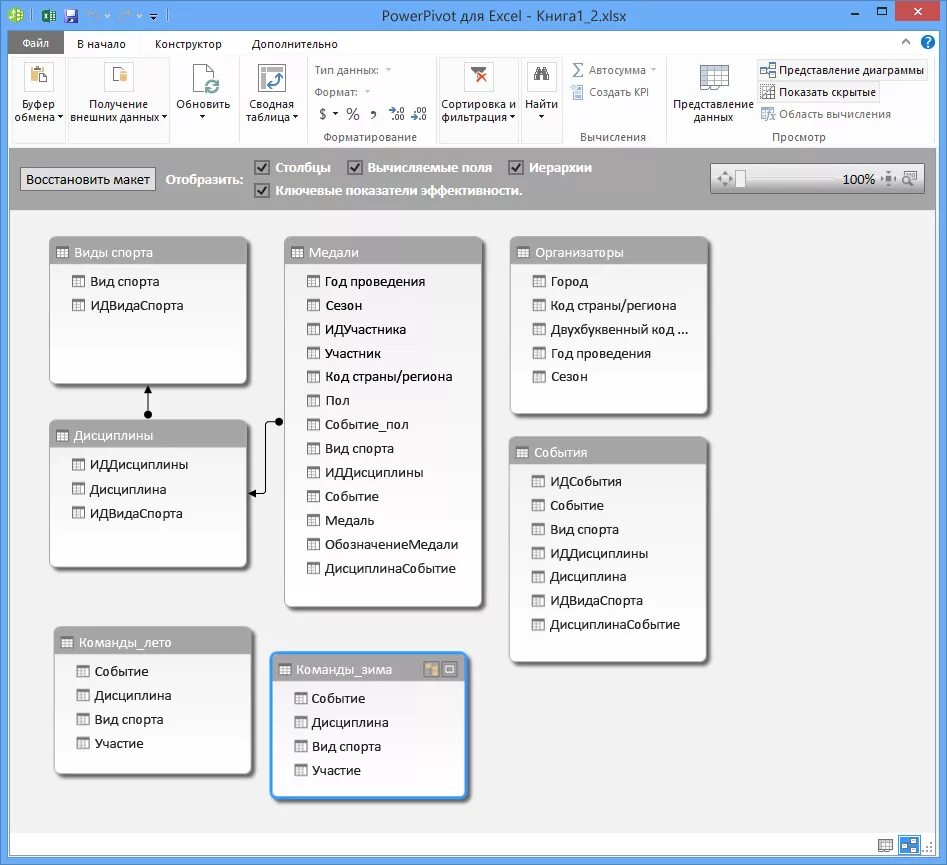This screenshot has height=865, width=947.
Task: Expand Получение внешних данных dropdown arrow
Action: (164, 117)
